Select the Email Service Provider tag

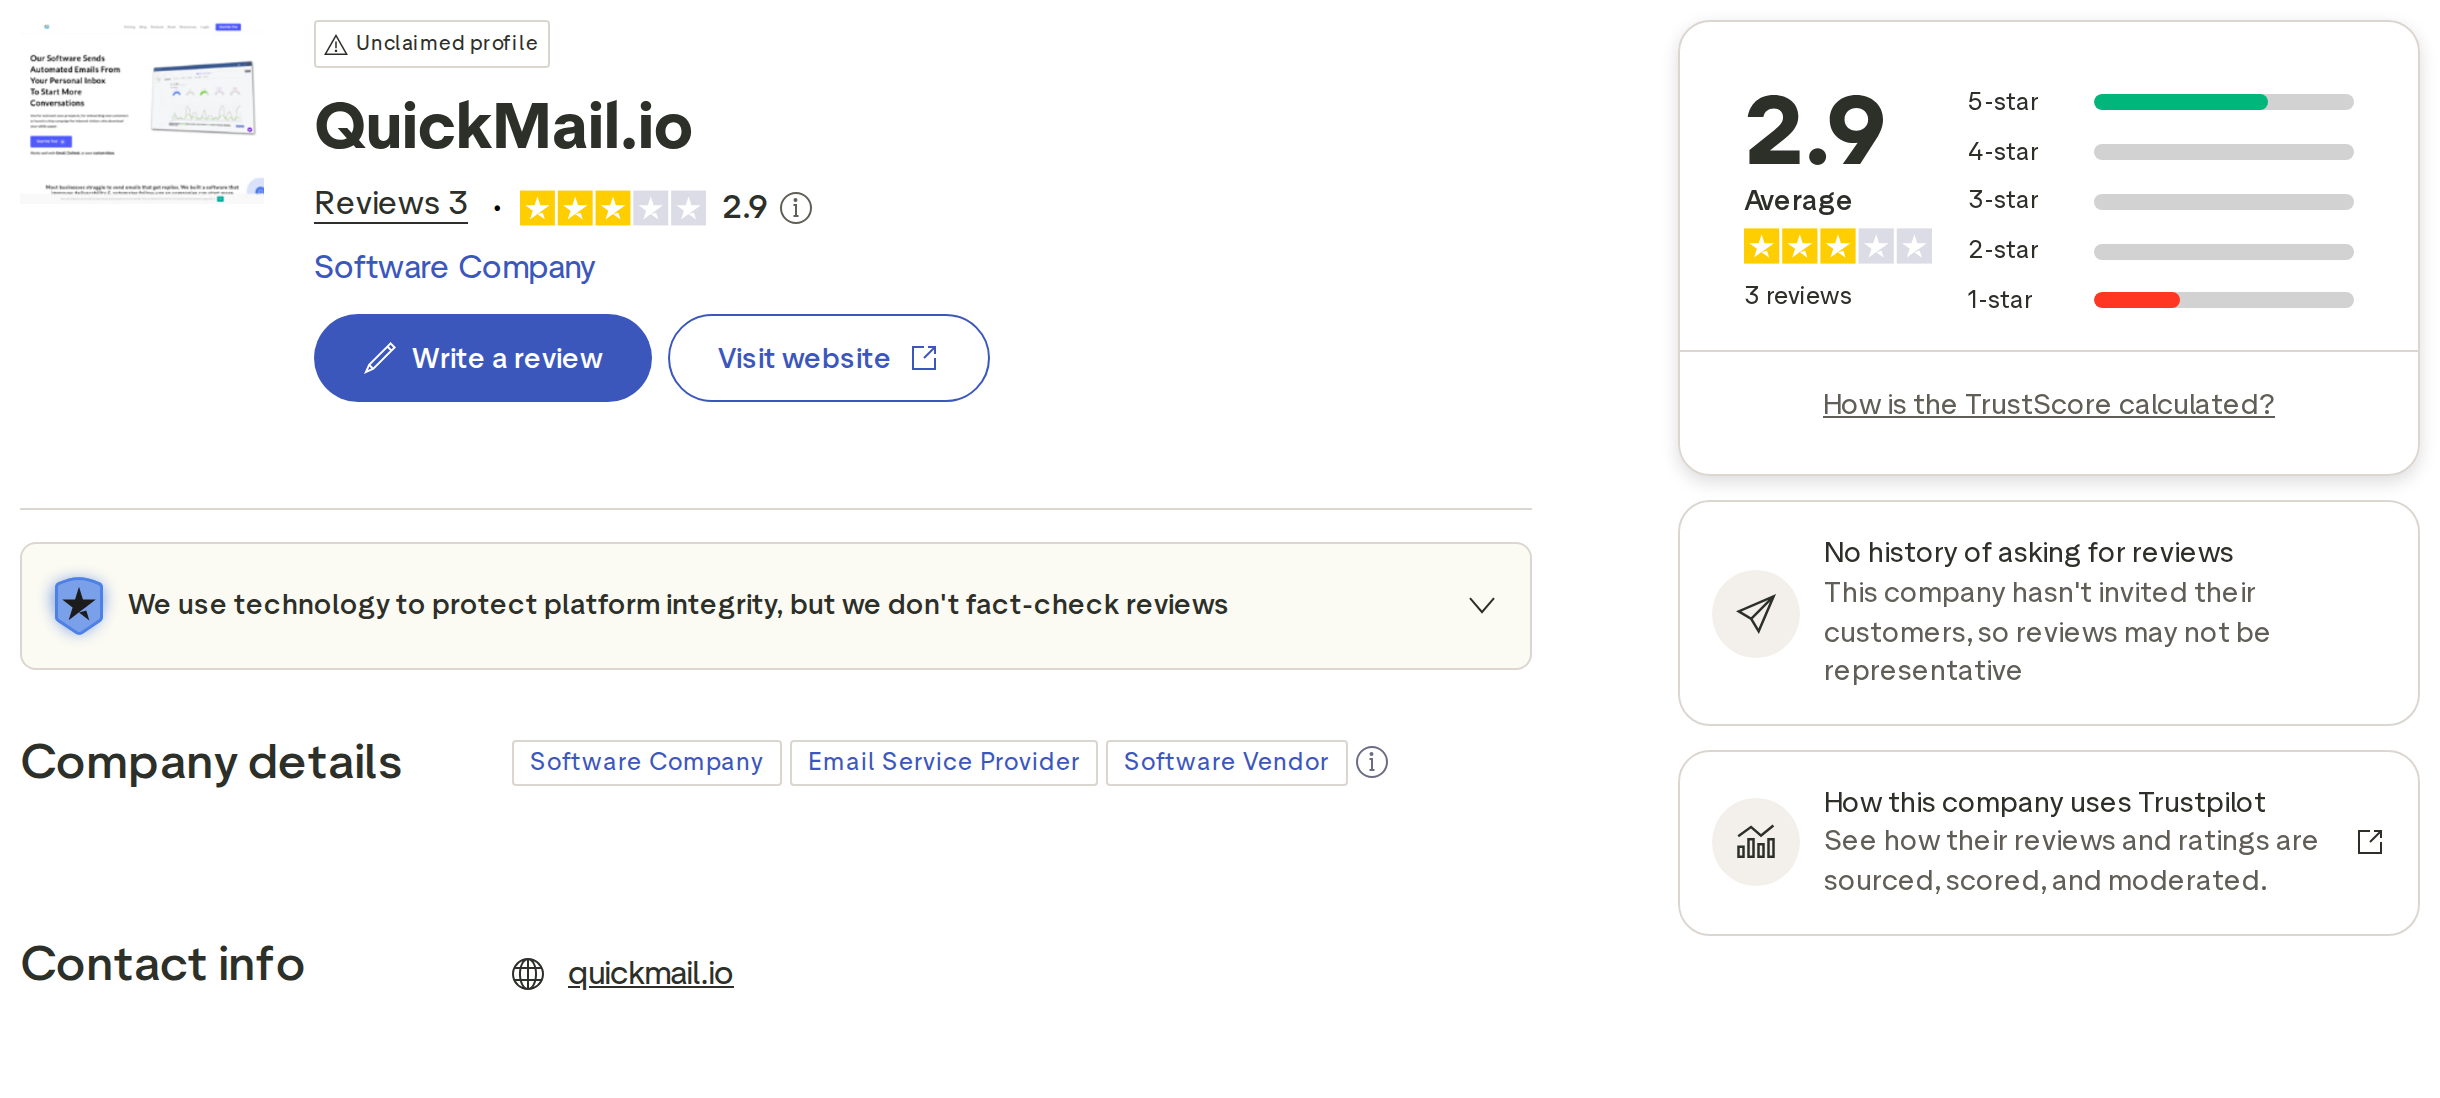pos(943,762)
